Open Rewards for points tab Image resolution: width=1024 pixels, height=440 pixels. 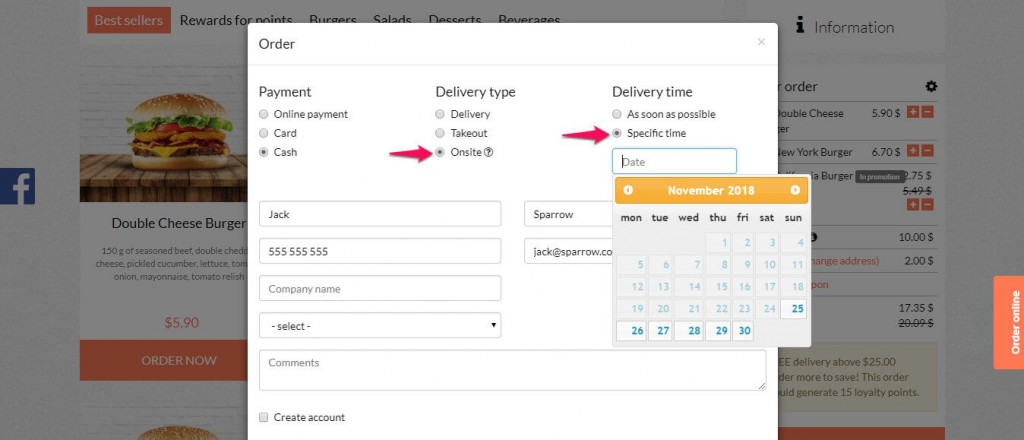[x=236, y=20]
